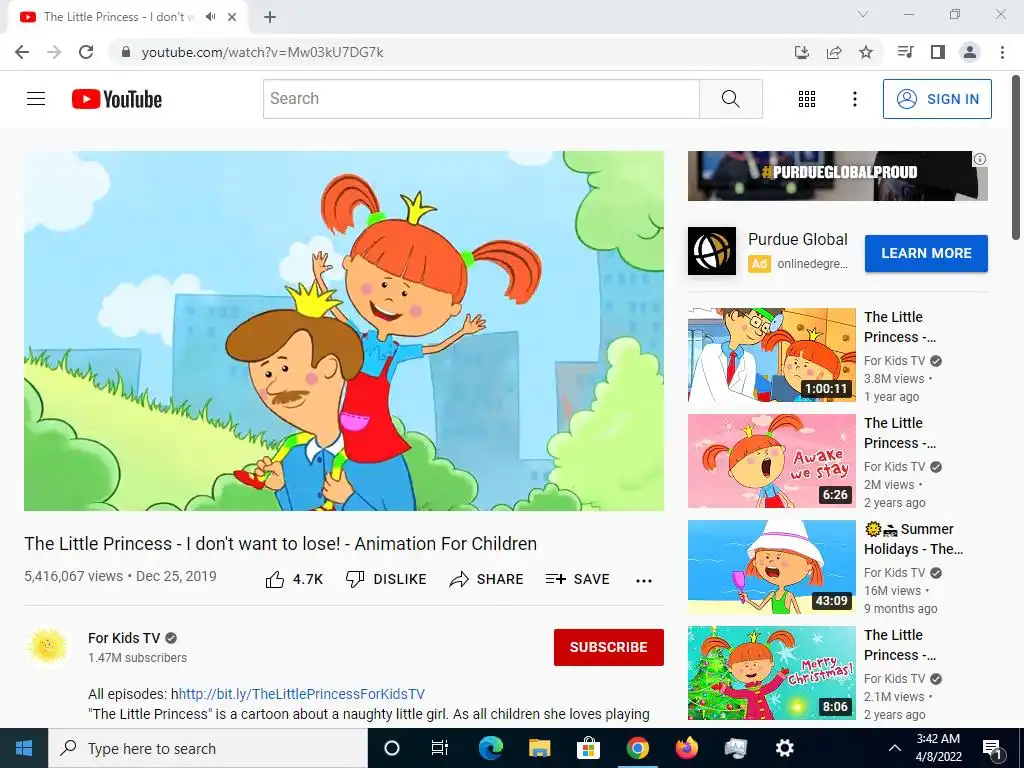This screenshot has height=768, width=1024.
Task: Open Awake we stay 6:26 thumbnail
Action: pos(771,461)
